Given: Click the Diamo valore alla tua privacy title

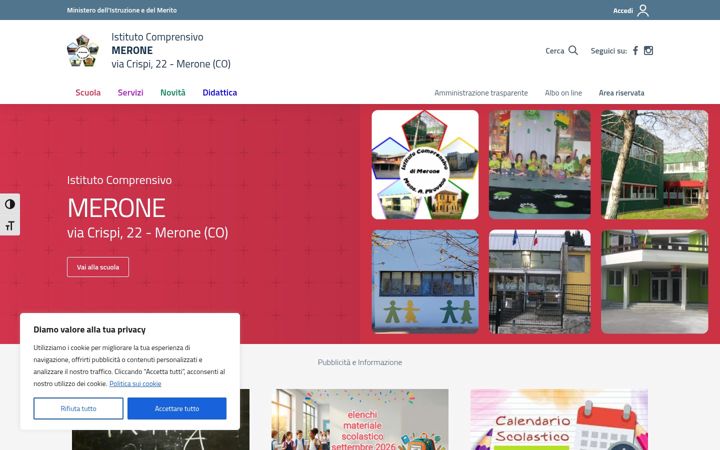Looking at the screenshot, I should (90, 330).
